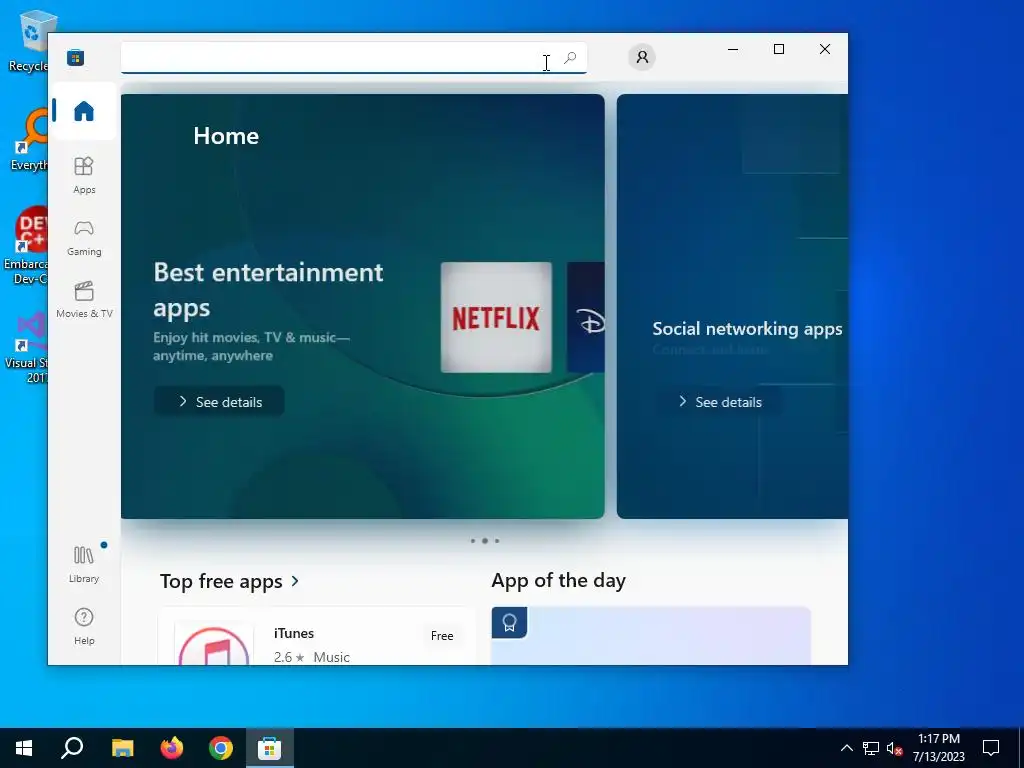Viewport: 1024px width, 768px height.
Task: Open the Microsoft Store logo icon
Action: (76, 57)
